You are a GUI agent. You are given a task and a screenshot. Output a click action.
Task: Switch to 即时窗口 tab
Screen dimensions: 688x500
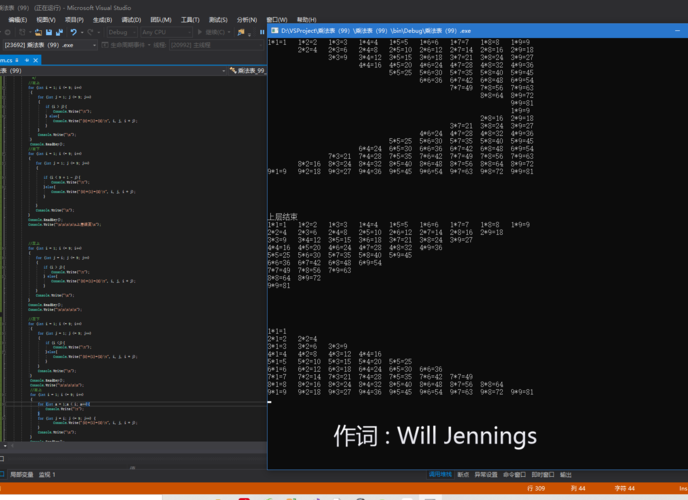coord(543,475)
